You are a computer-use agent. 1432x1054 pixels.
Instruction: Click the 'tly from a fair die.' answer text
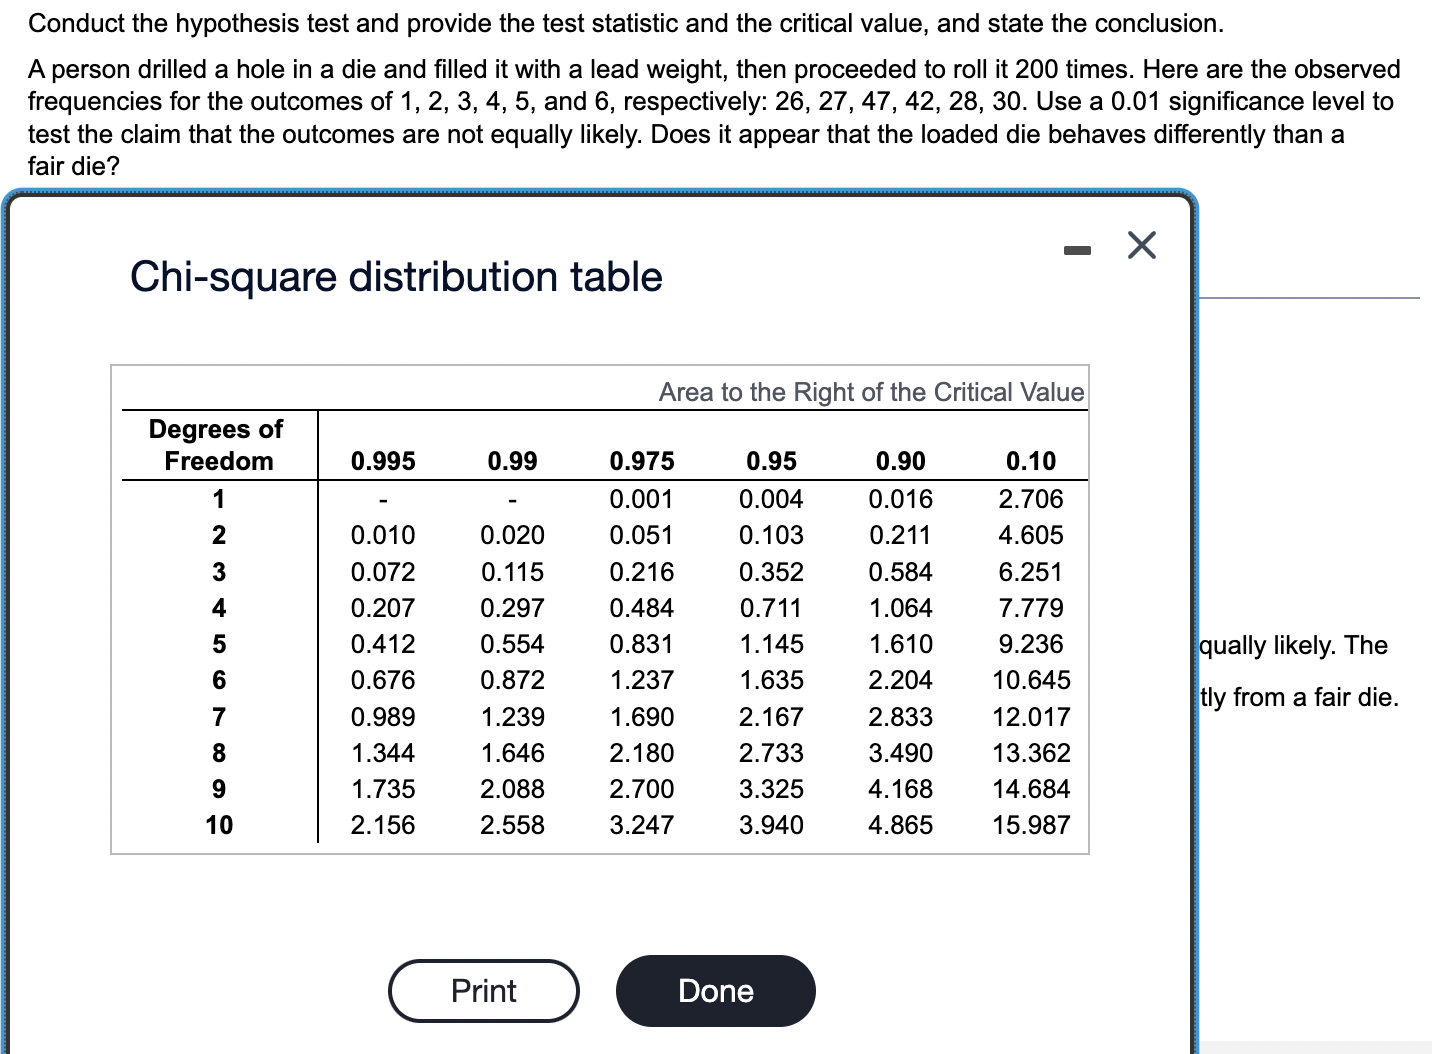point(1299,697)
